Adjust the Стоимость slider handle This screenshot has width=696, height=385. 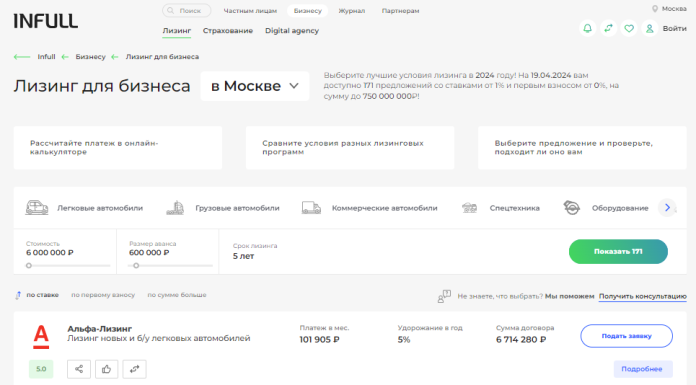coord(29,266)
